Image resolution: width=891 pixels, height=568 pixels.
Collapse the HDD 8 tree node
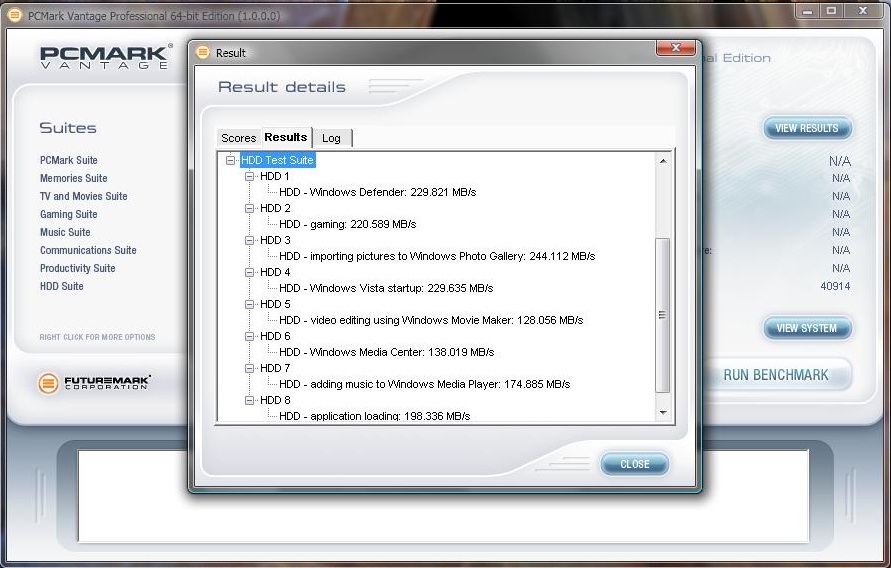pyautogui.click(x=249, y=400)
